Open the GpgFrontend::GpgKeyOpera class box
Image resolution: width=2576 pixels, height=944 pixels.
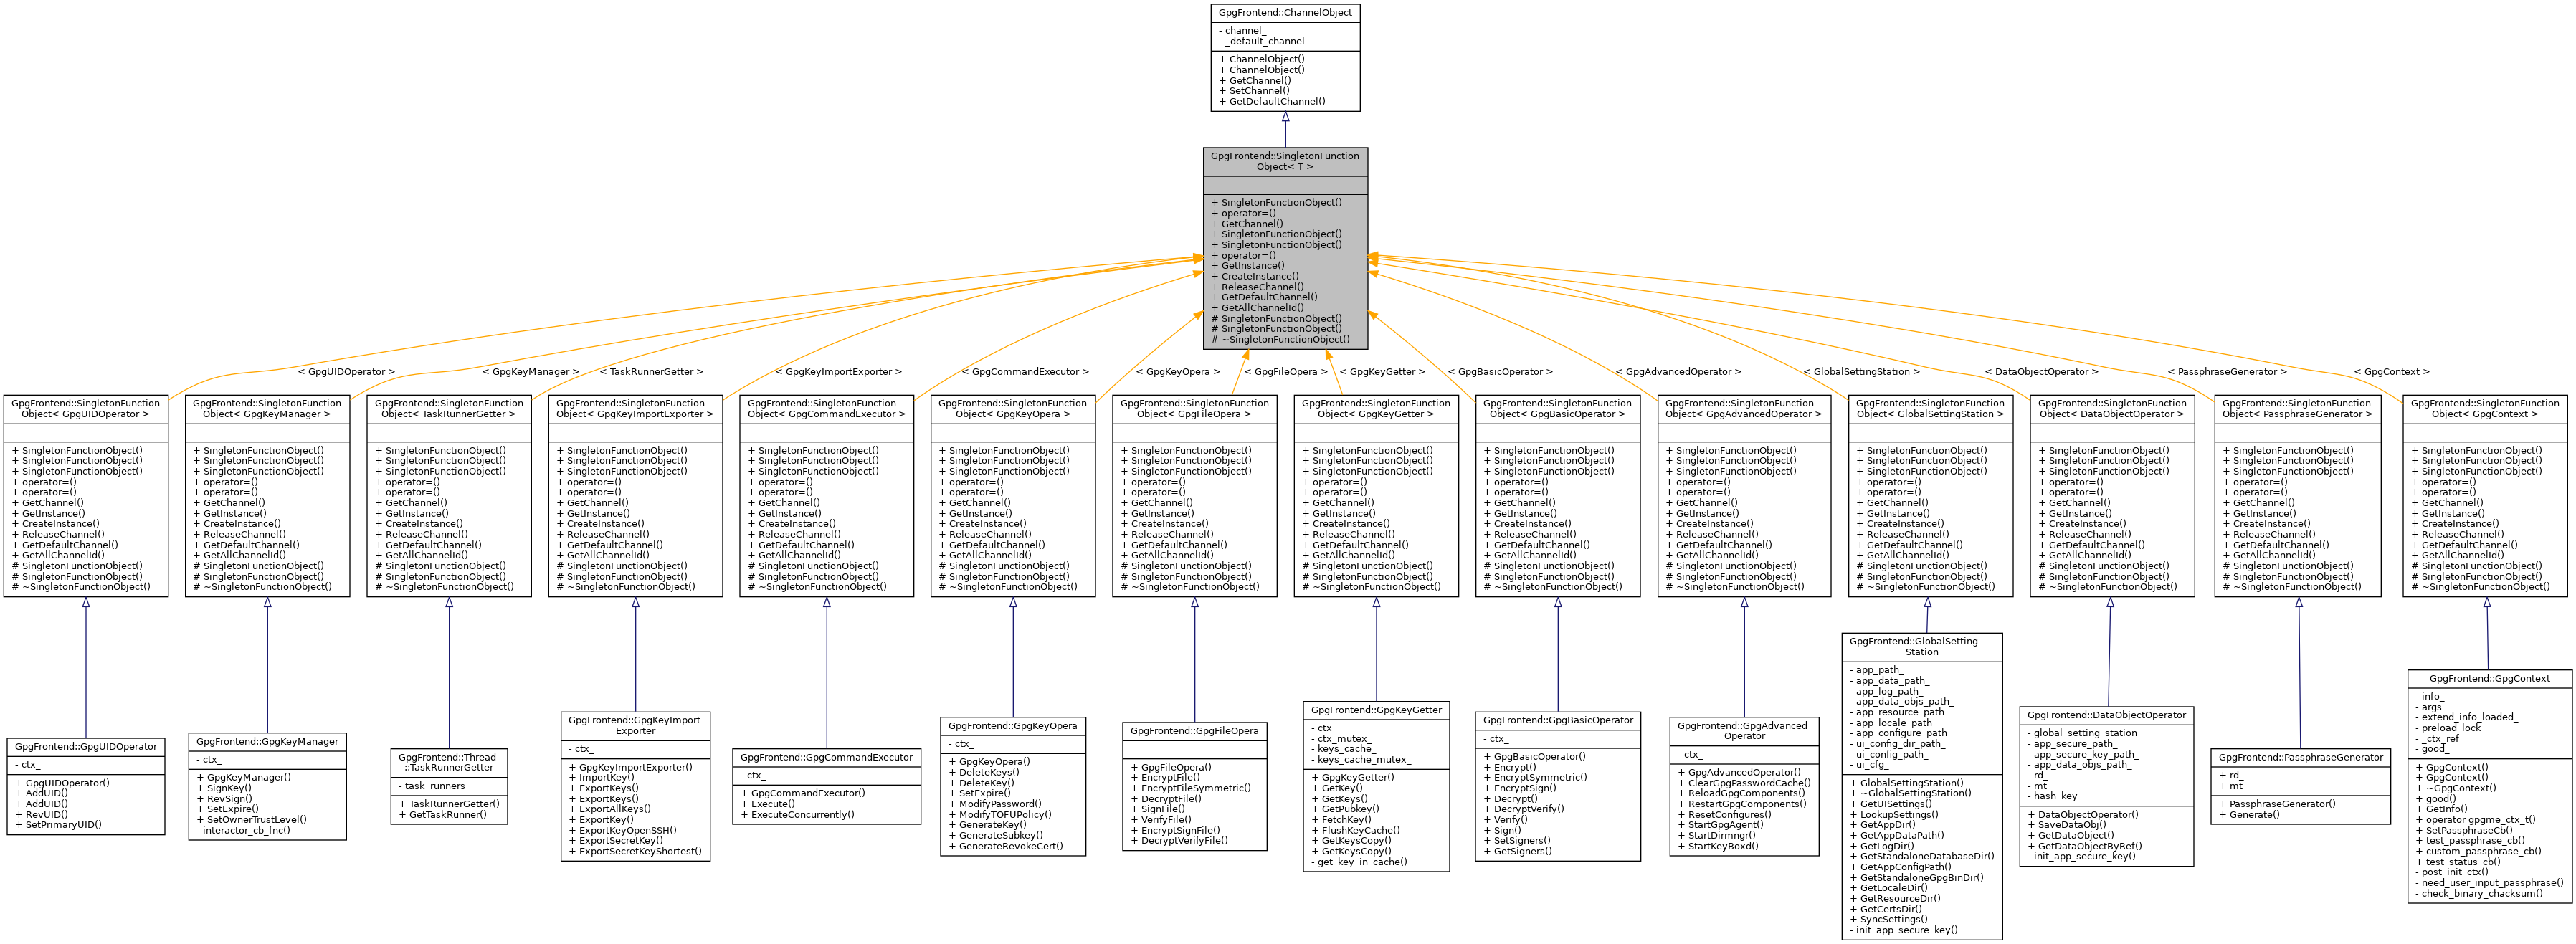click(x=1013, y=787)
